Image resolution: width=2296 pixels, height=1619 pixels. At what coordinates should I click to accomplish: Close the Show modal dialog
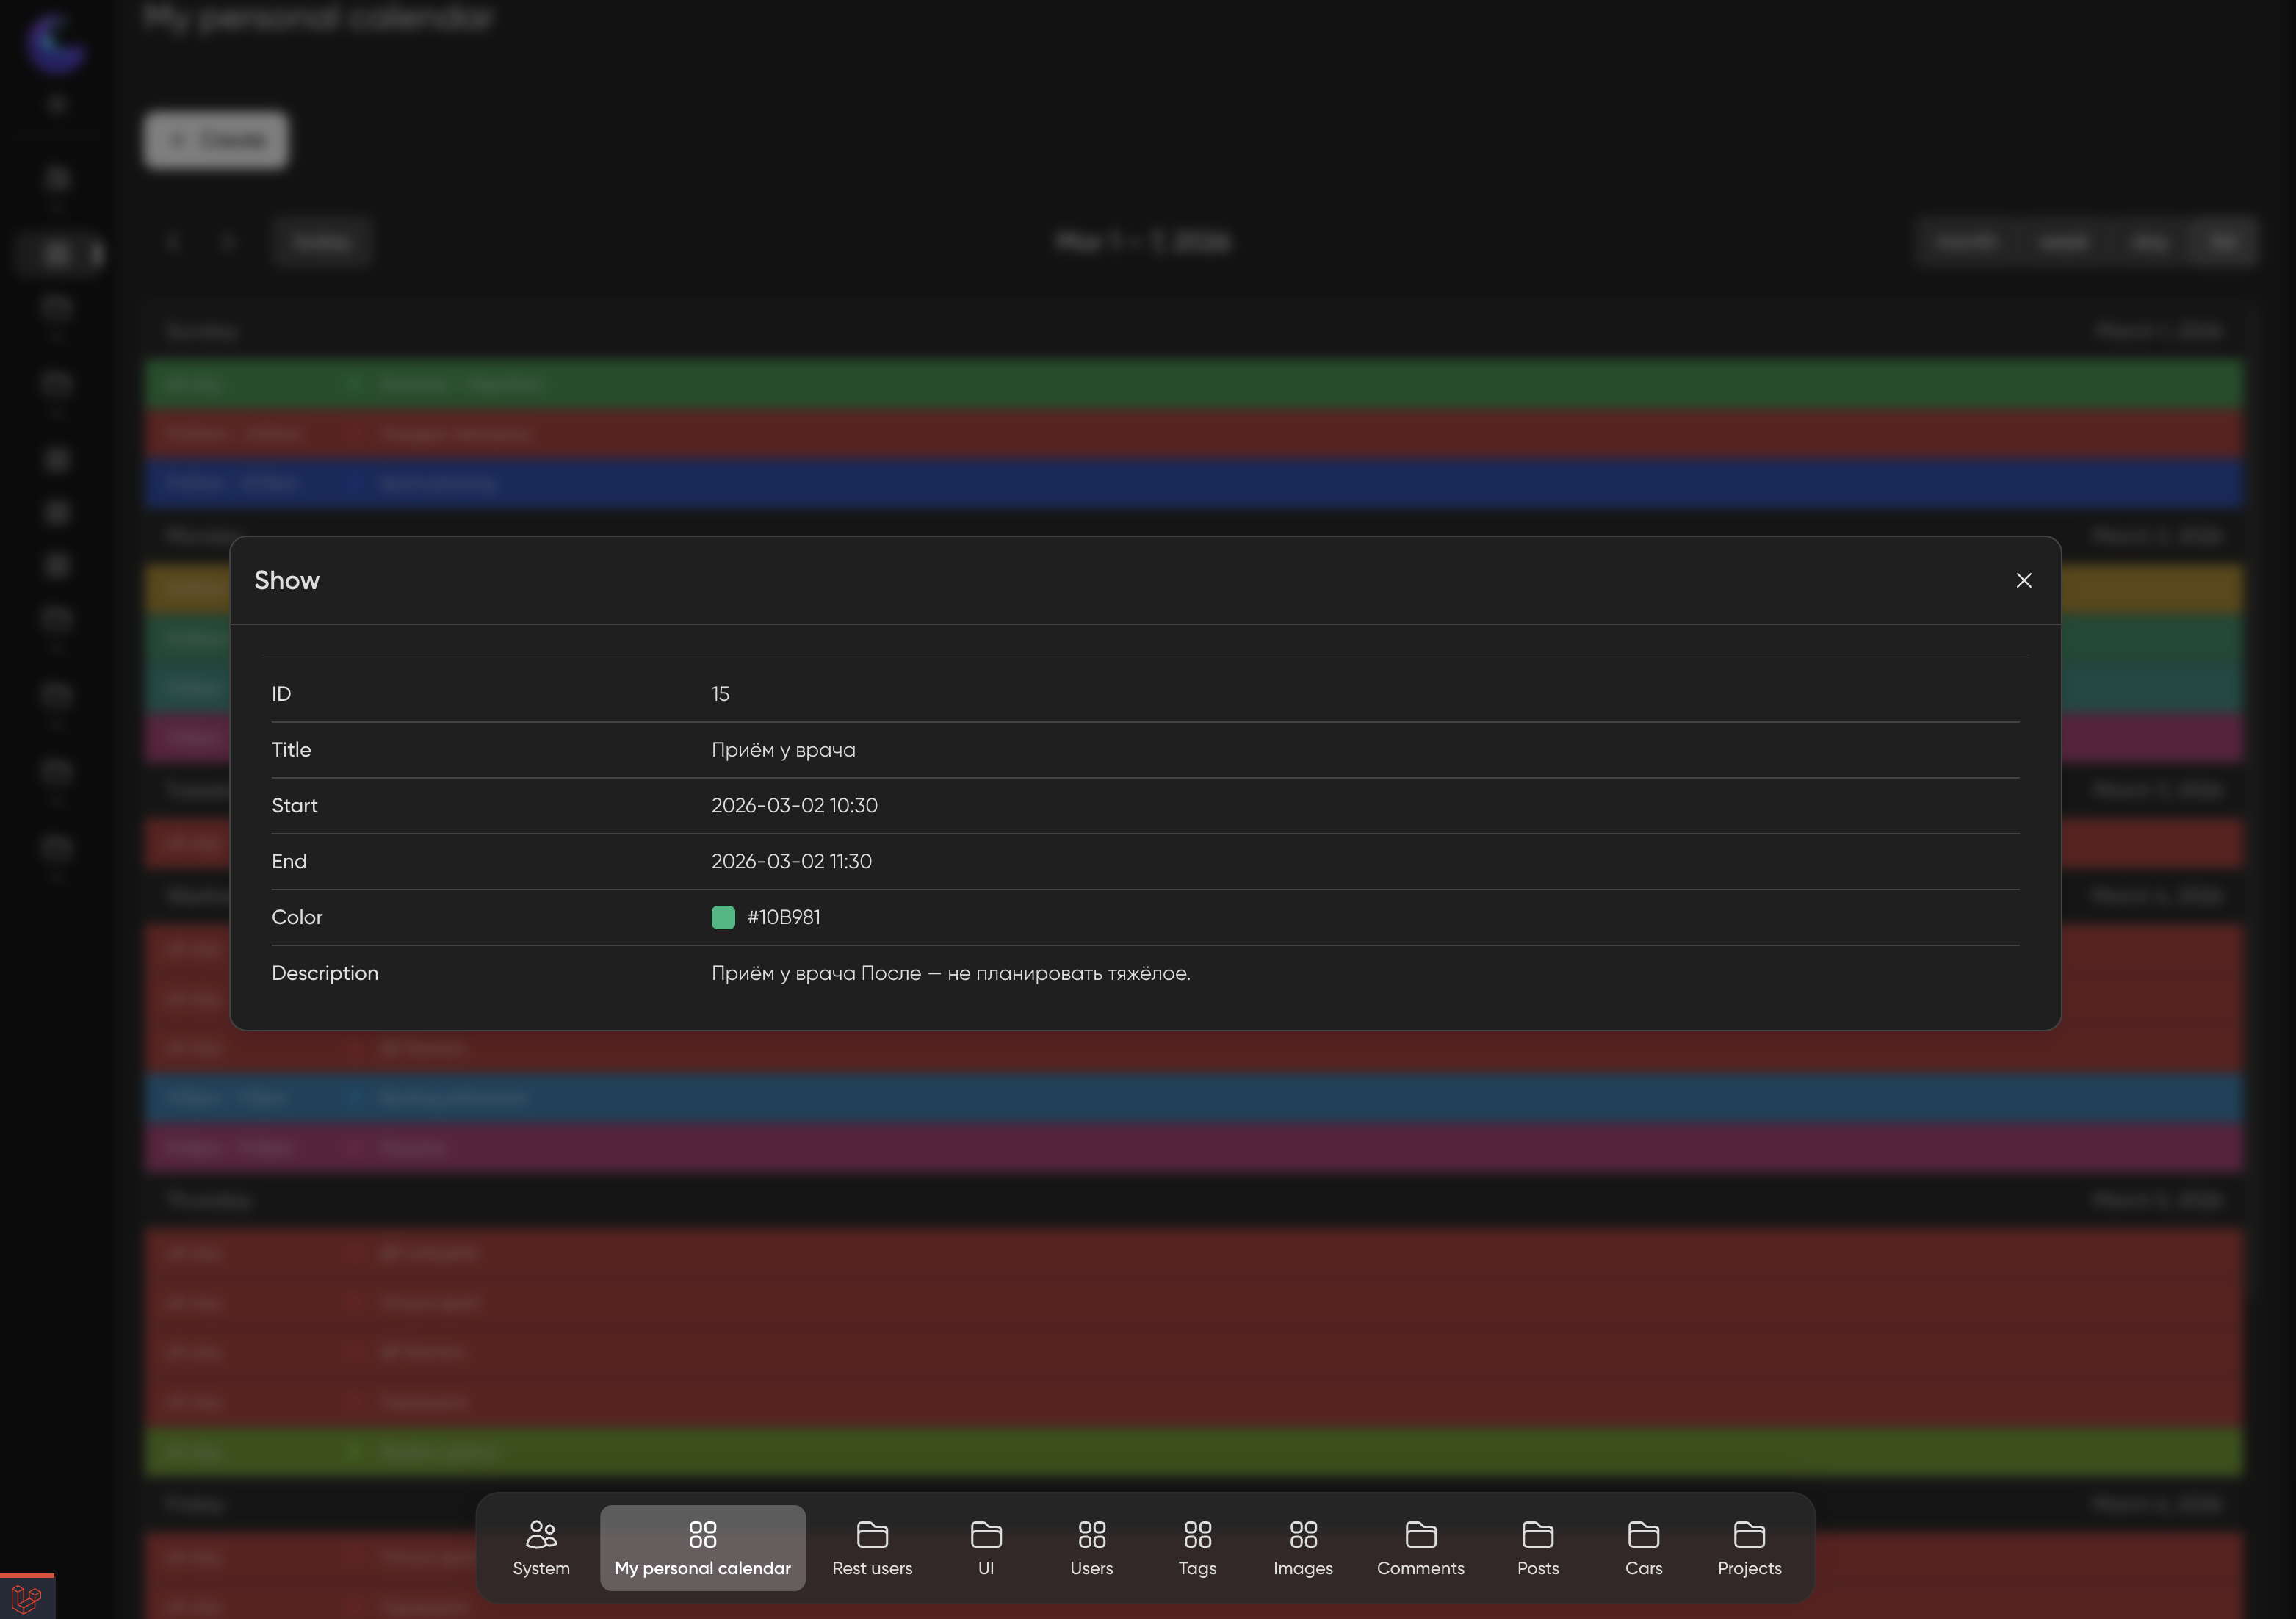coord(2023,580)
